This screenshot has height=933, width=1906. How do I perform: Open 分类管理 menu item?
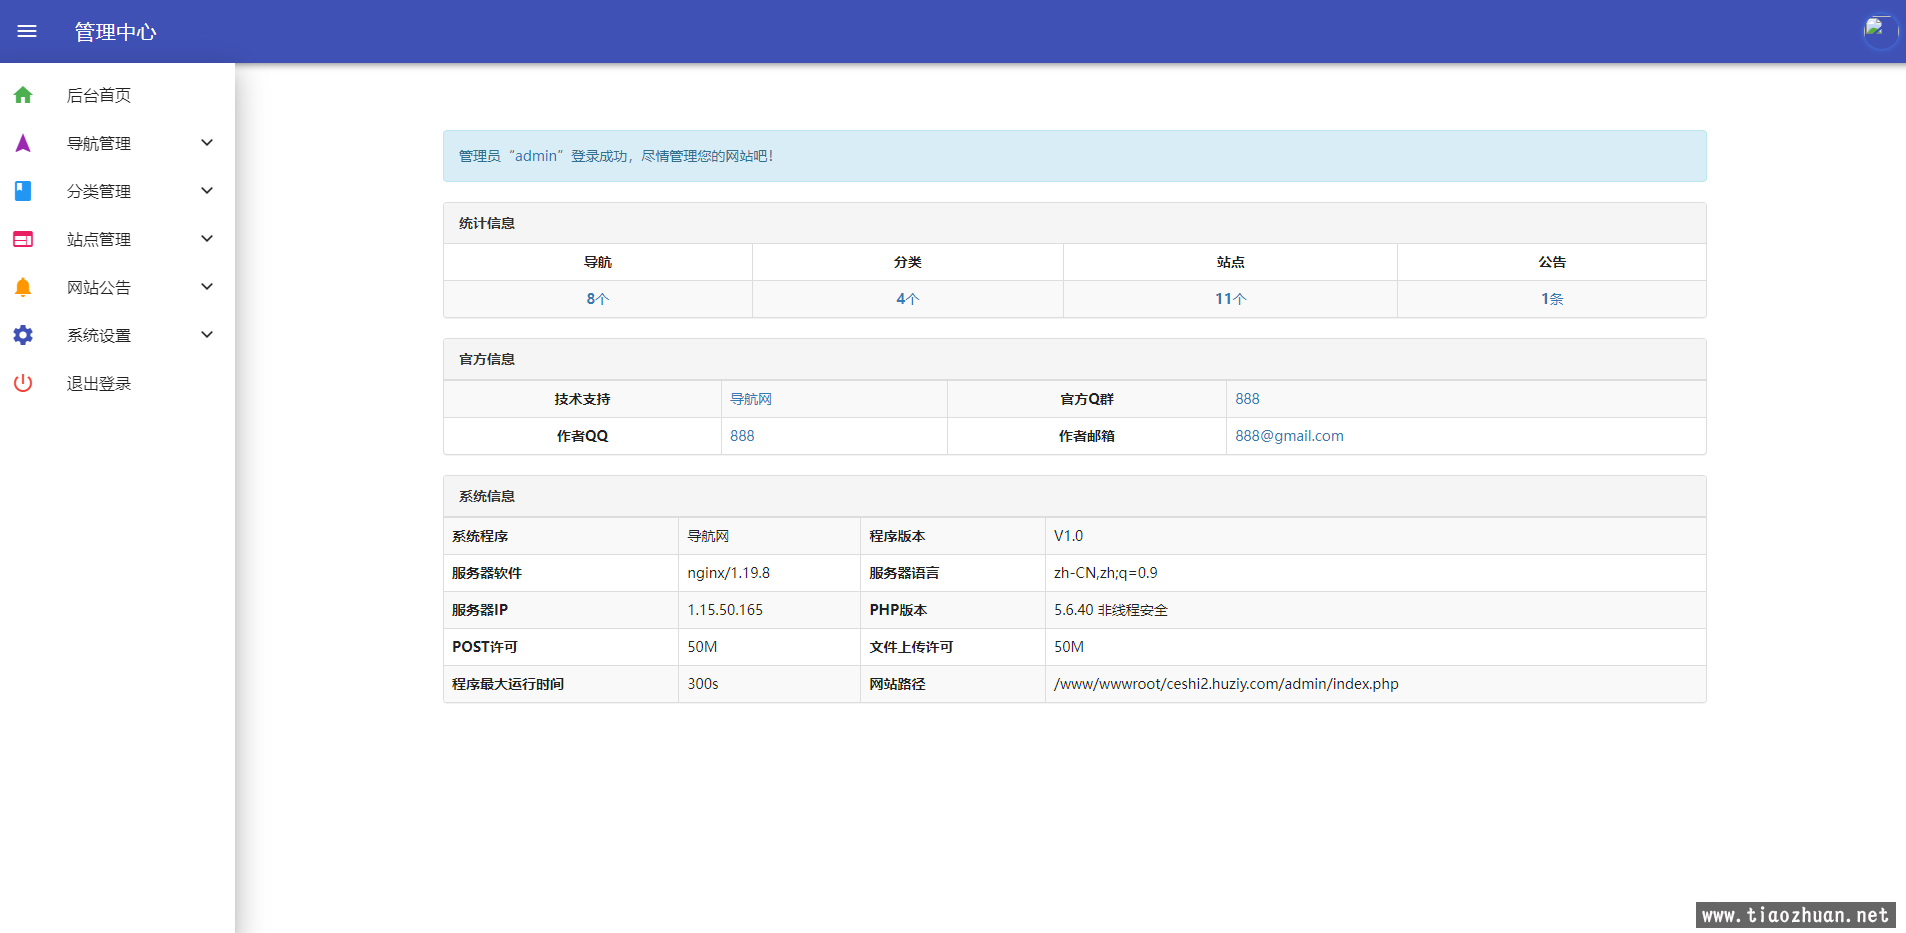(x=117, y=191)
